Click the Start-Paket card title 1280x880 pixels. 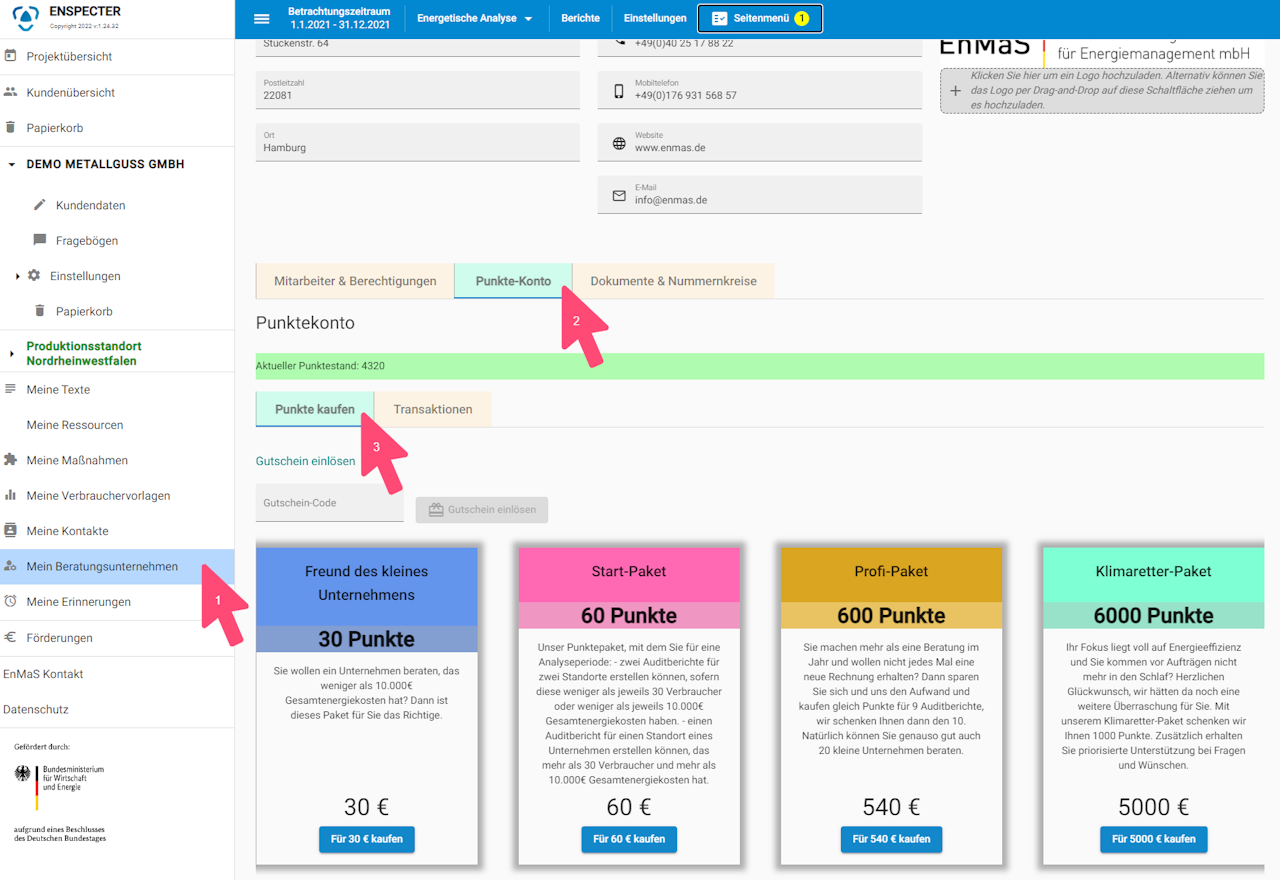[x=629, y=572]
